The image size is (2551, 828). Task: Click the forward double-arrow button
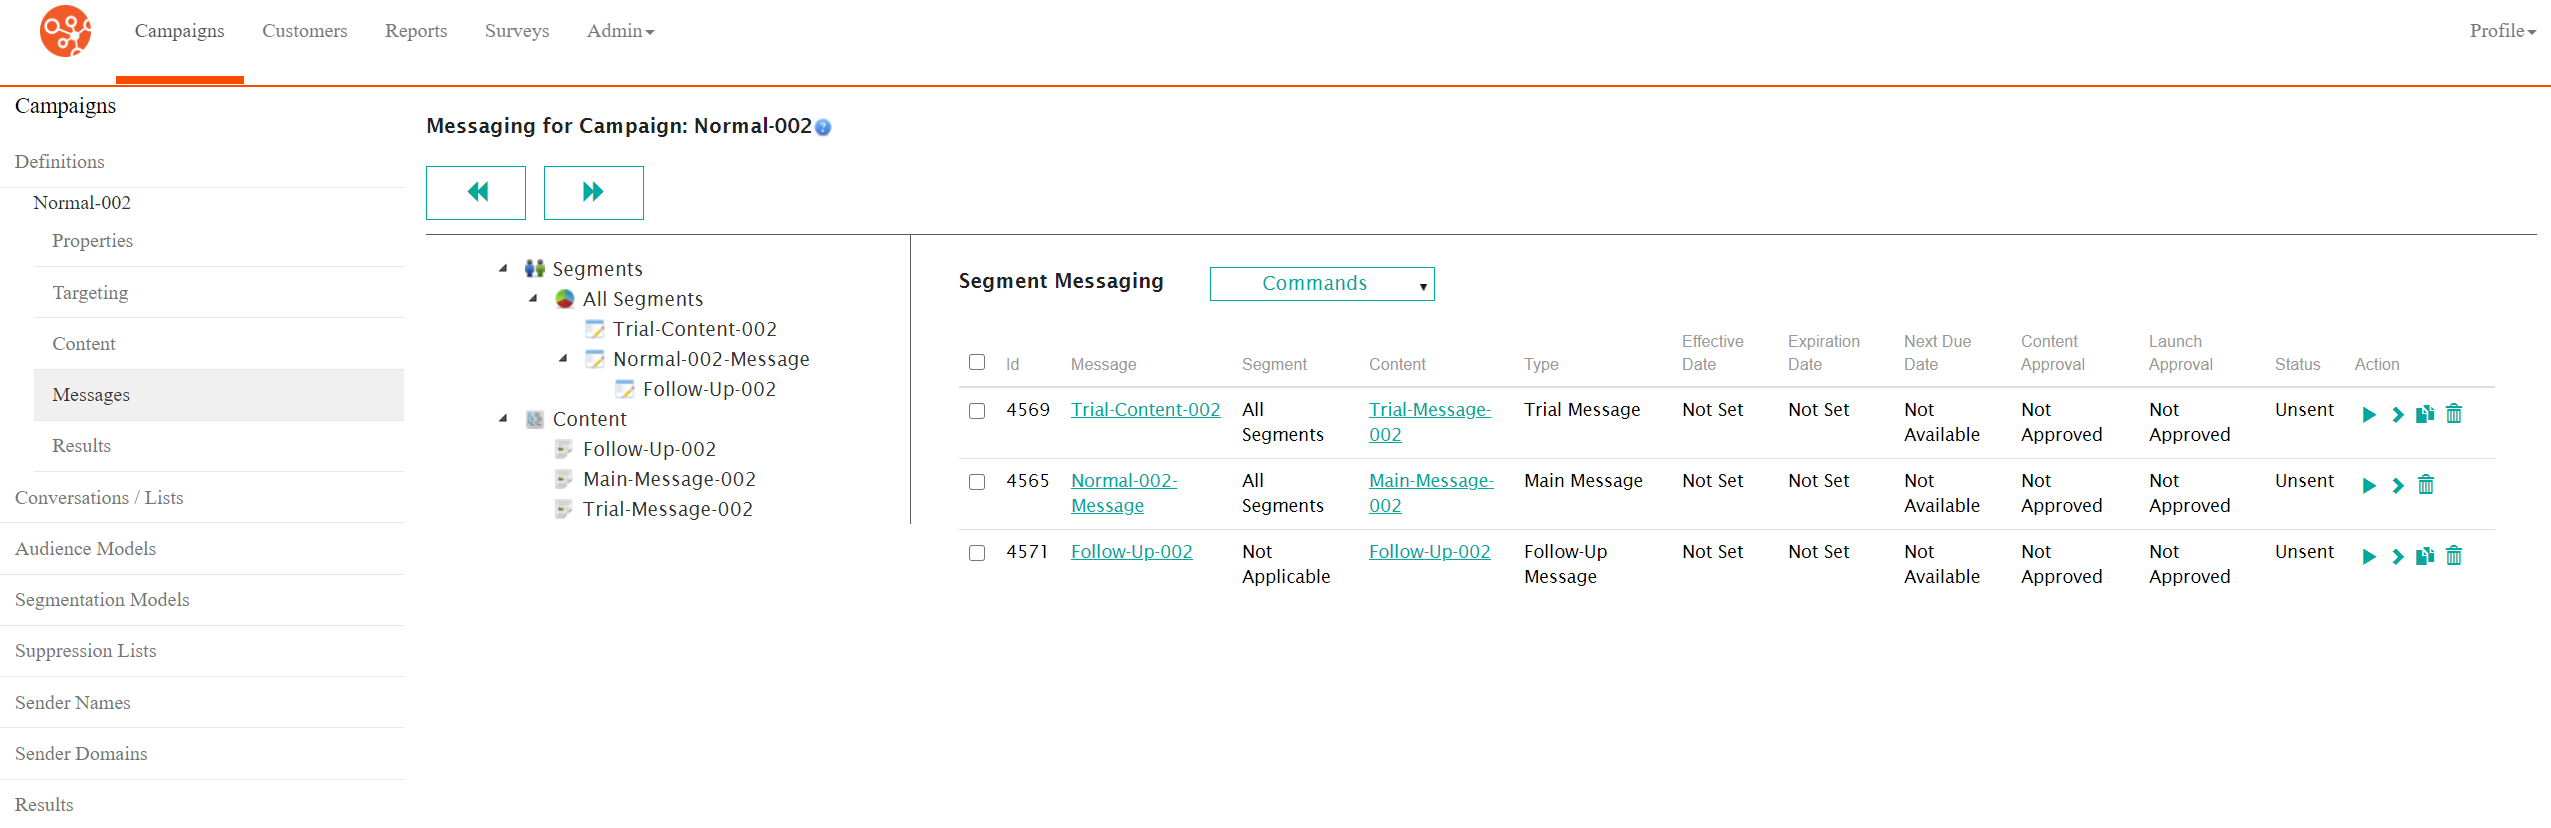[593, 192]
